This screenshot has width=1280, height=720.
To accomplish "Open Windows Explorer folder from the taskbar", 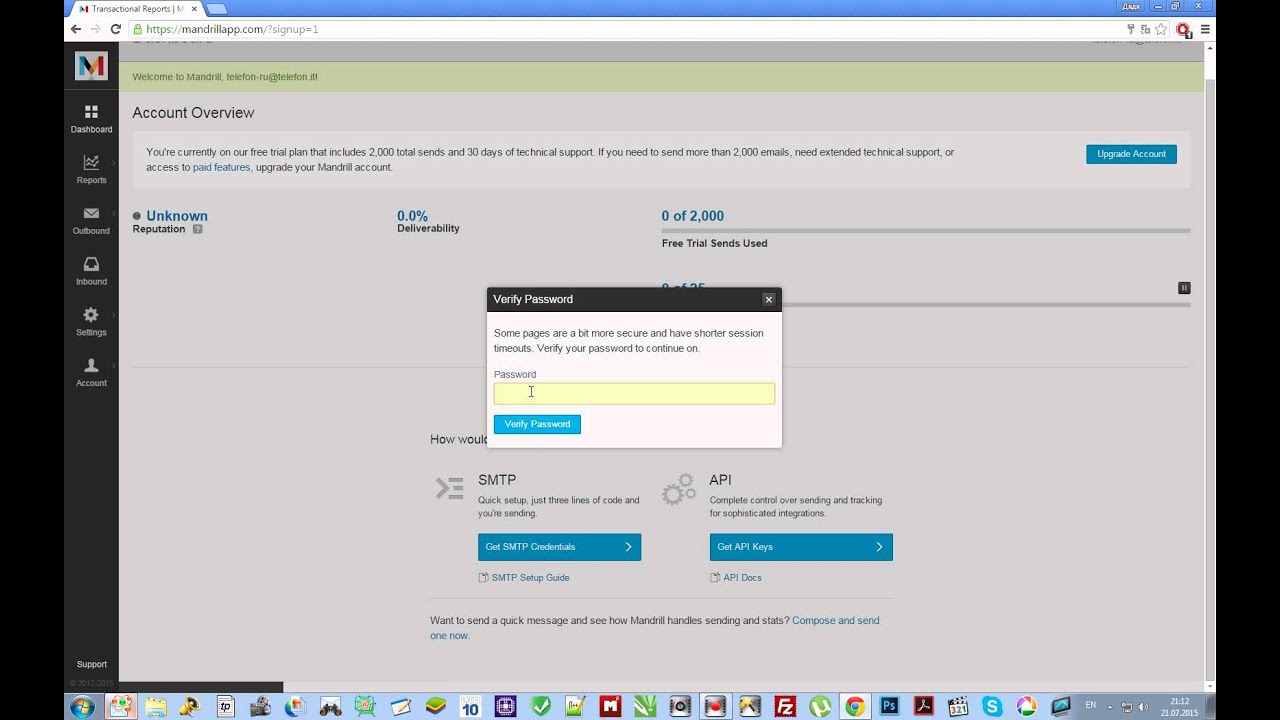I will tap(156, 707).
